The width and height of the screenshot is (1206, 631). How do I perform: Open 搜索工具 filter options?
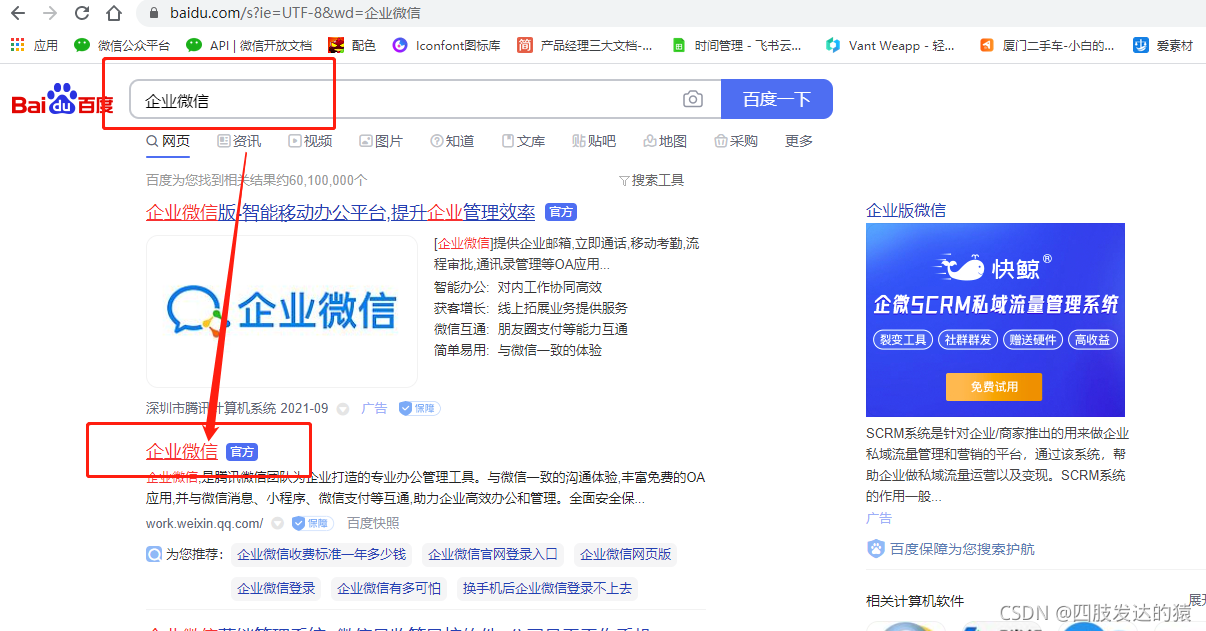coord(652,180)
